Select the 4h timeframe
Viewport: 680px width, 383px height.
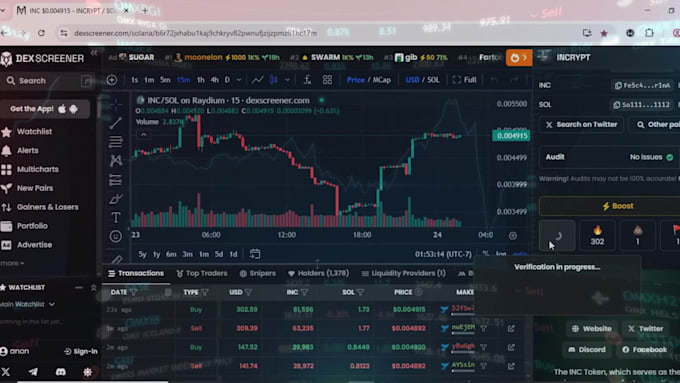tap(214, 80)
